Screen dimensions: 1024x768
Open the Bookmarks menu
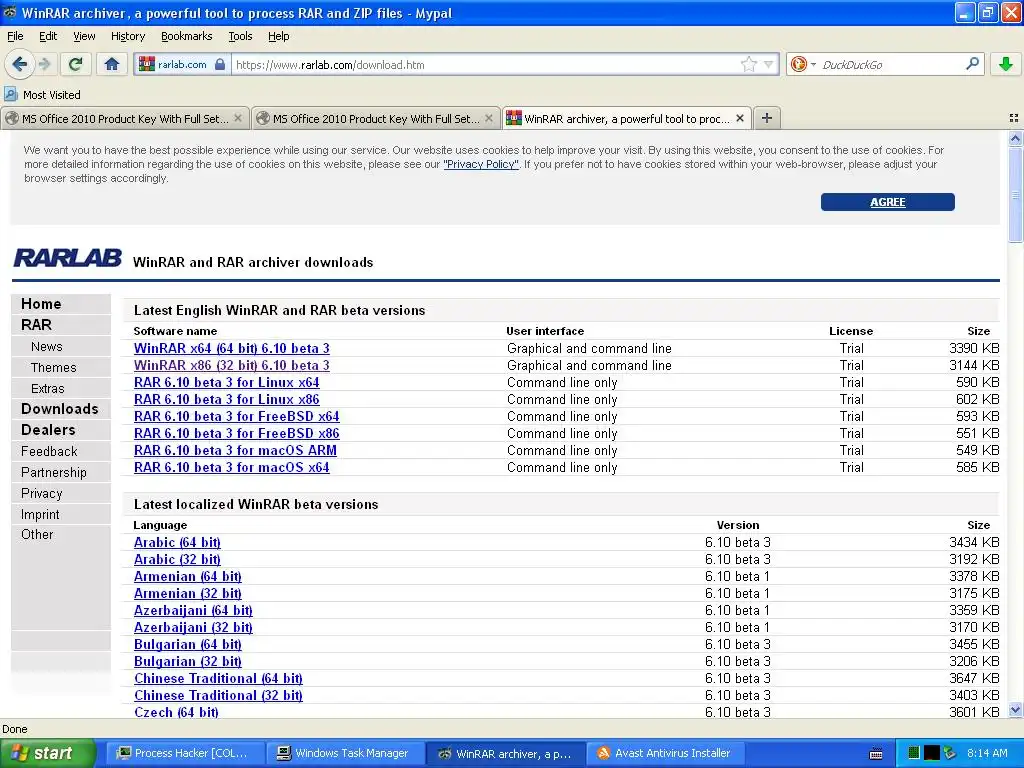pyautogui.click(x=187, y=36)
